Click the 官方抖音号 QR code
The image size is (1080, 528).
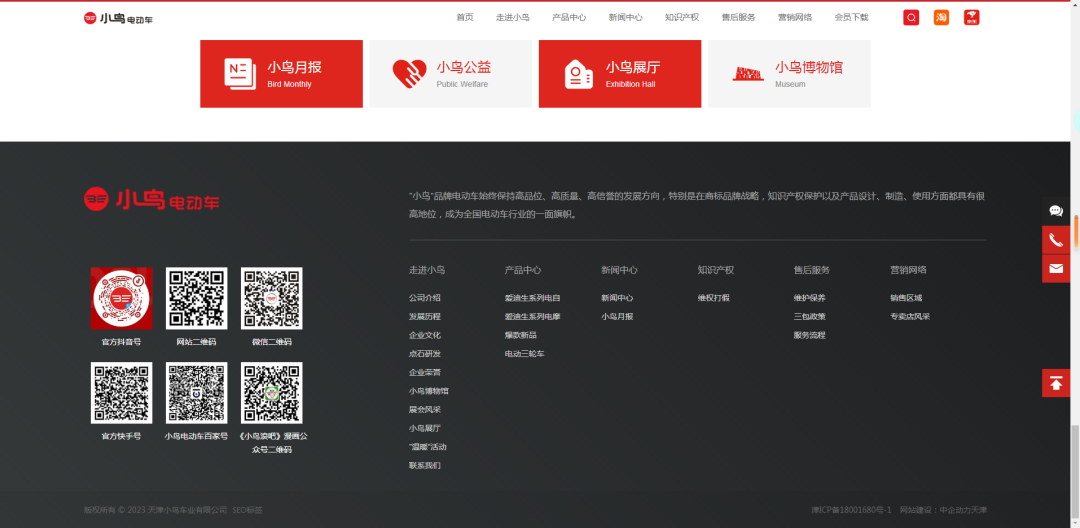(x=121, y=298)
